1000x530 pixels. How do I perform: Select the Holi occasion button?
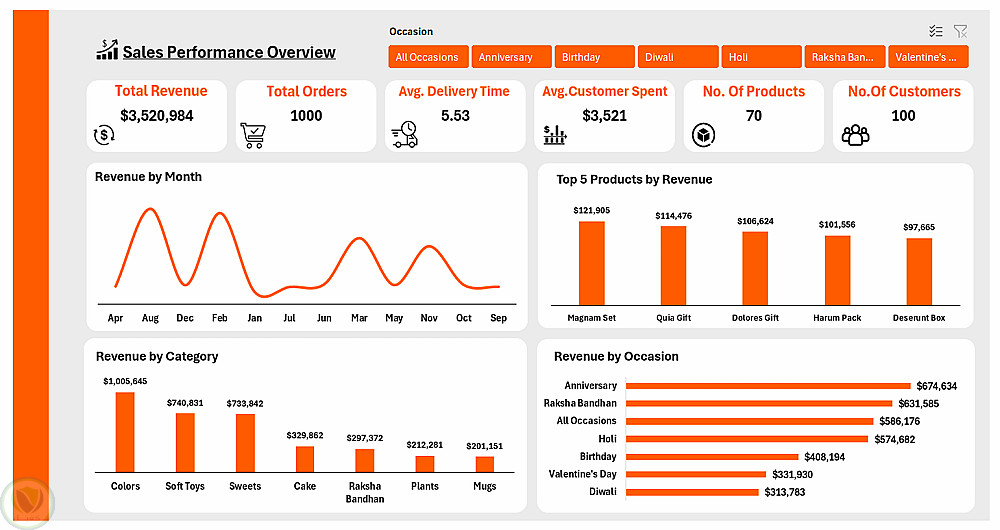tap(761, 57)
